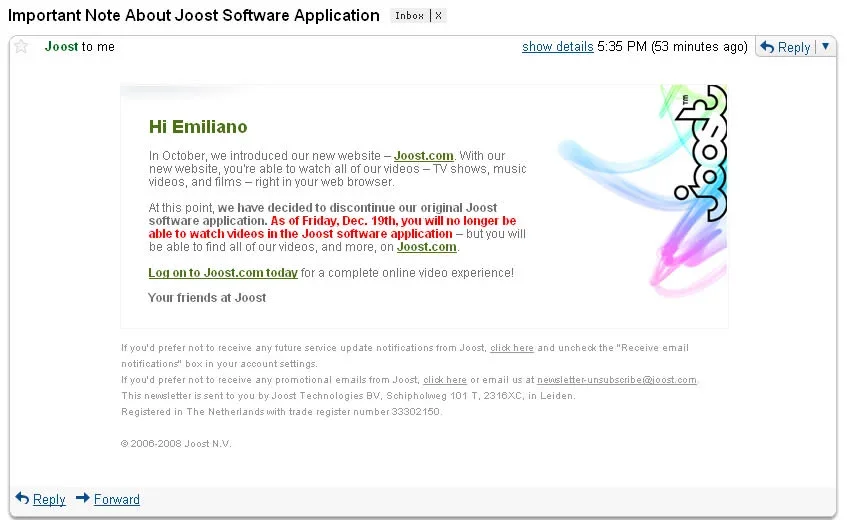The height and width of the screenshot is (520, 847).
Task: Click here to stop promotional emails
Action: [445, 380]
